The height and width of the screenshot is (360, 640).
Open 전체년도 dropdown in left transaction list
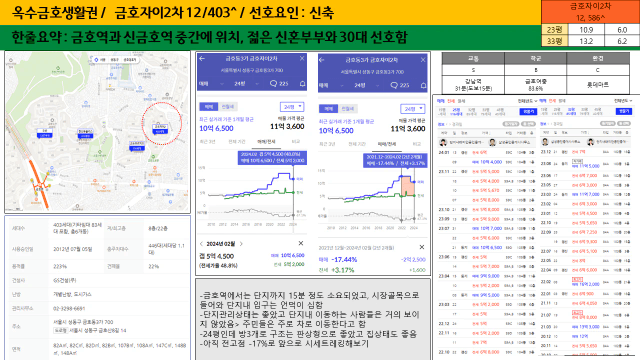point(527,100)
